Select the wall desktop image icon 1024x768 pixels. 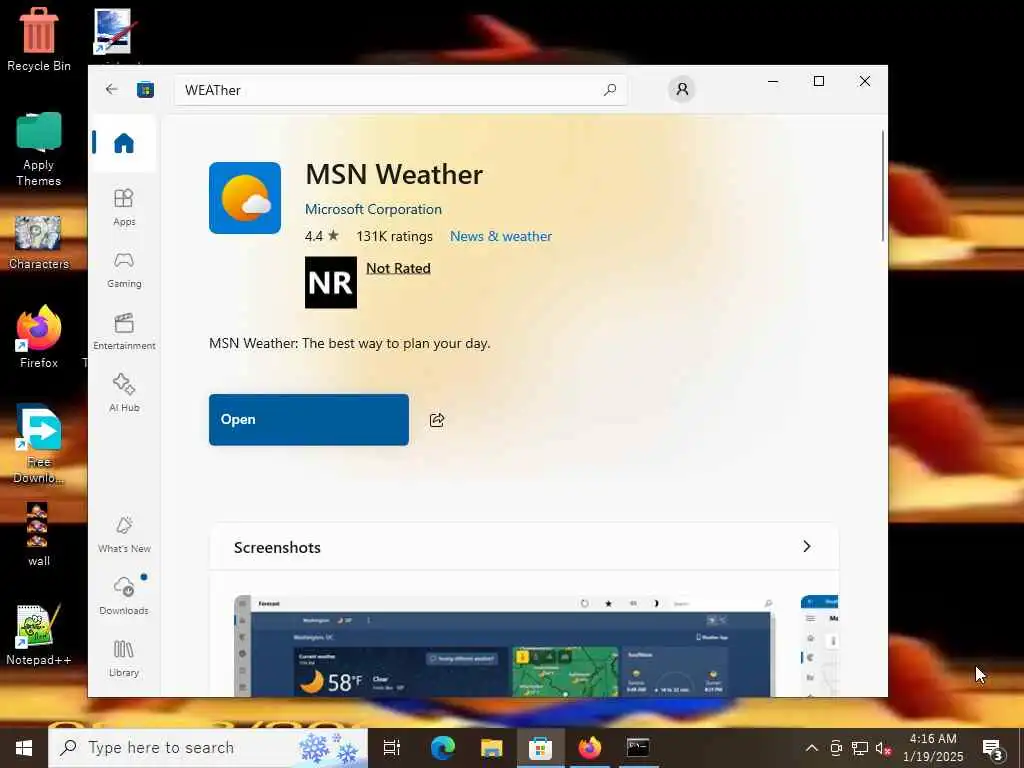[38, 534]
